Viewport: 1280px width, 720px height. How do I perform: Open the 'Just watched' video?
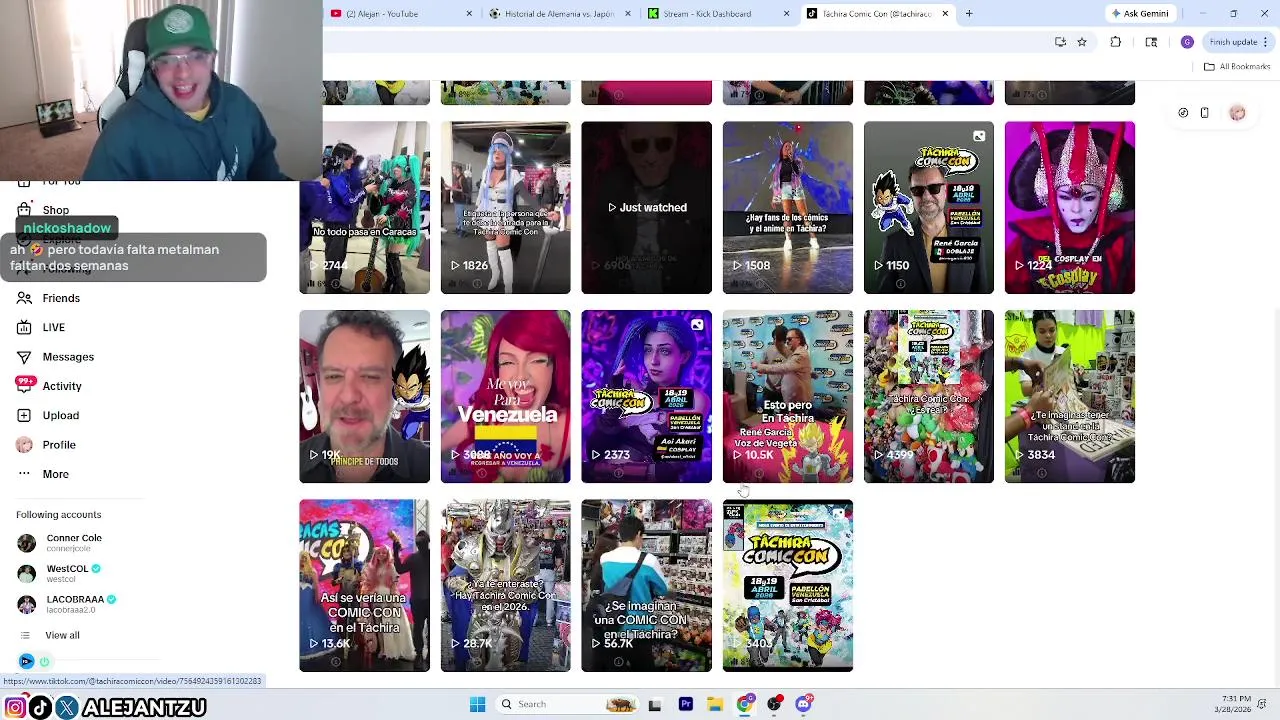(x=647, y=208)
